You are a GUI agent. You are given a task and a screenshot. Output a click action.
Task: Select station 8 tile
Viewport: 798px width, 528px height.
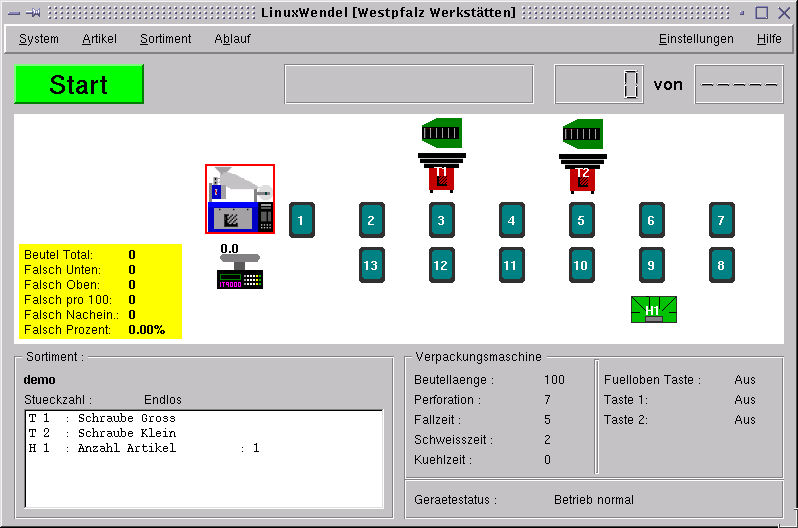coord(722,265)
